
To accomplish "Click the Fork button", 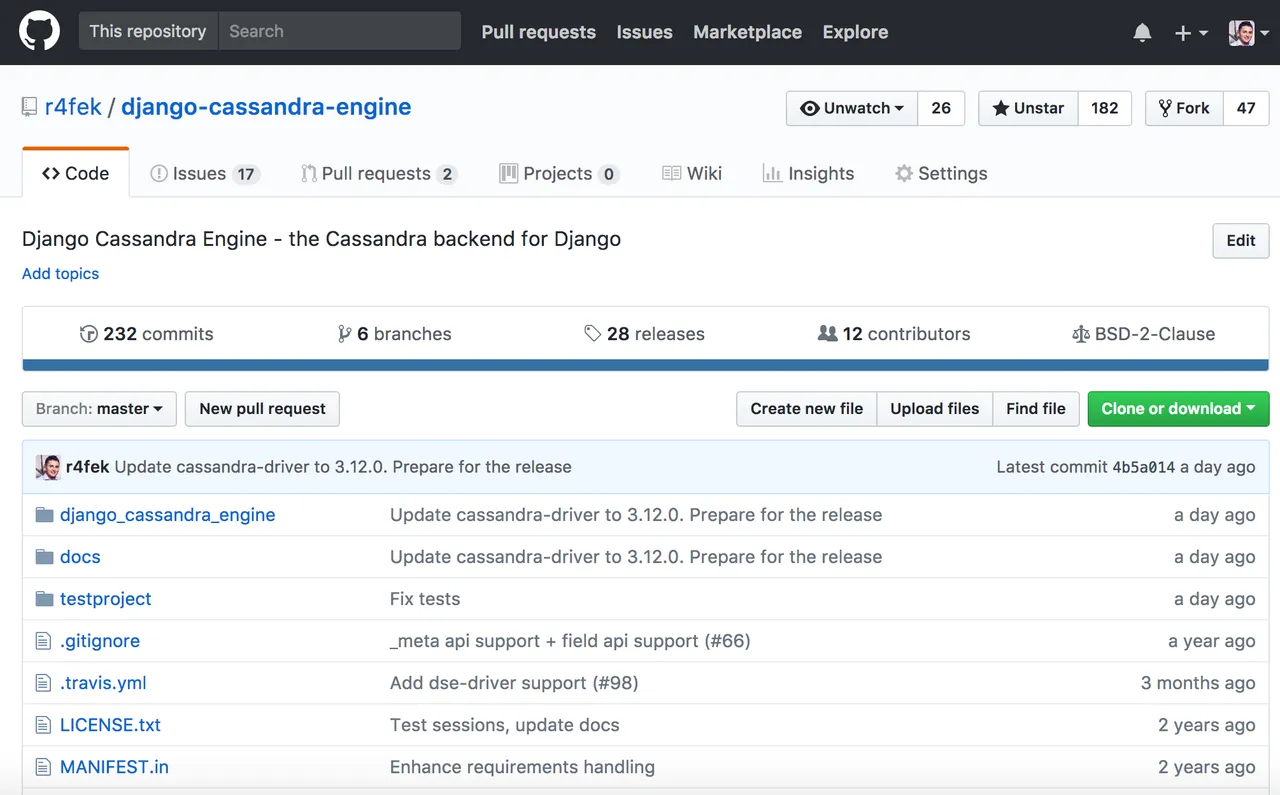I will [1184, 108].
